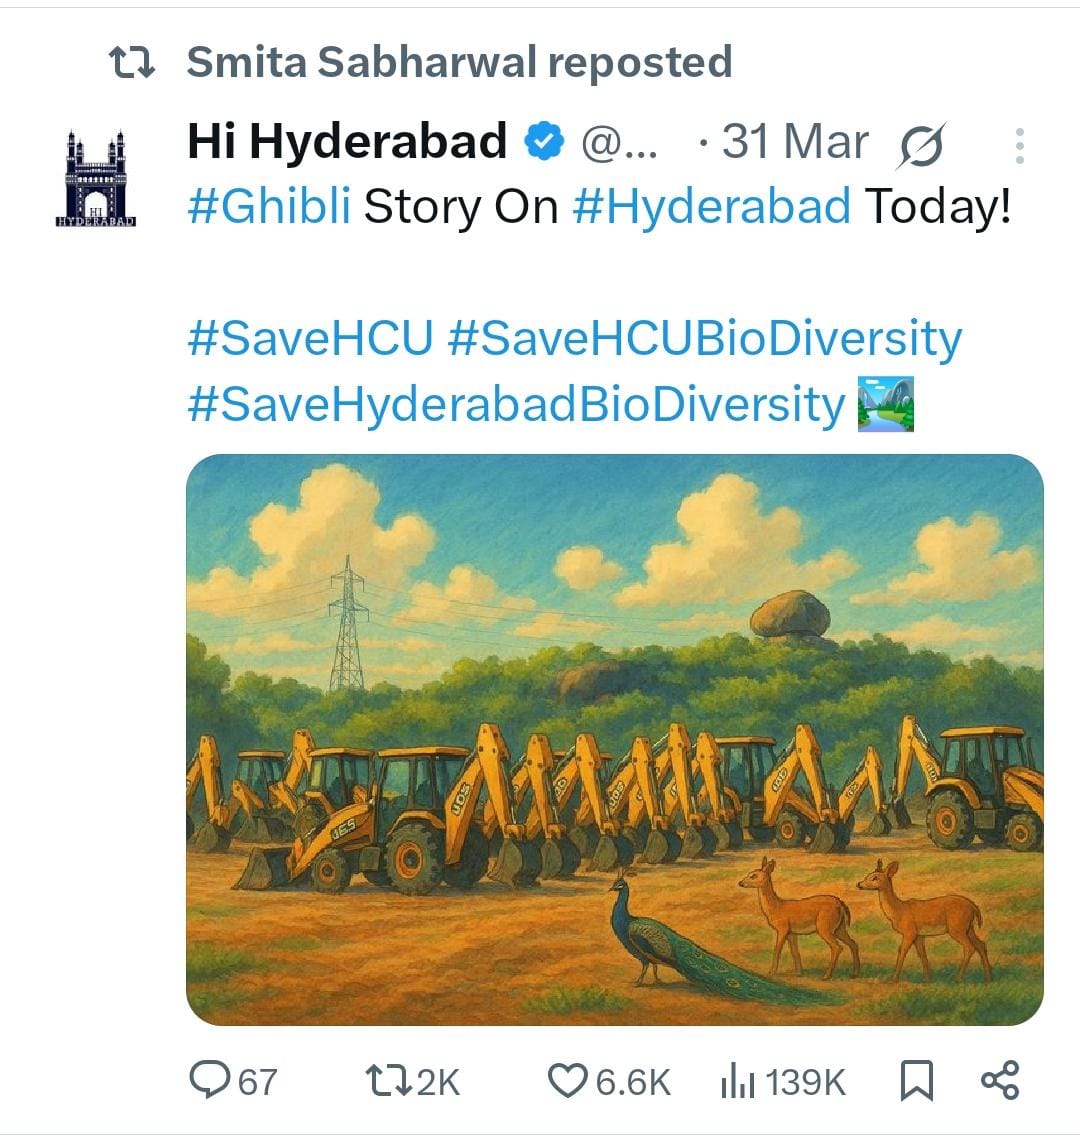
Task: Click the Hi Hyderabad account name
Action: tap(347, 140)
